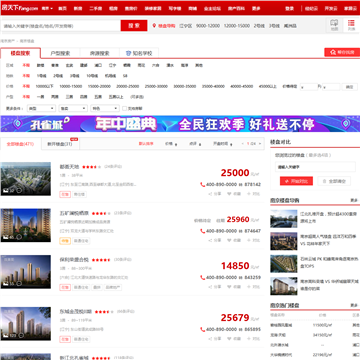Viewport: 360px width, 360px height.
Task: Click phone icon beside 400-890-0000 转 874647
Action: pyautogui.click(x=202, y=231)
